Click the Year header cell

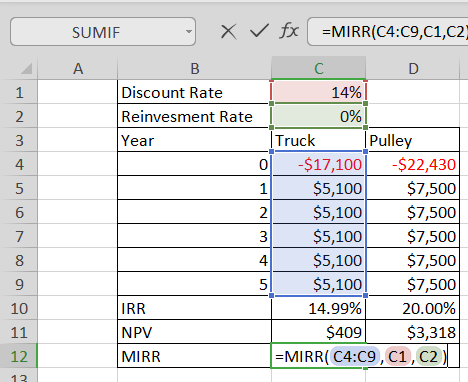tap(195, 140)
